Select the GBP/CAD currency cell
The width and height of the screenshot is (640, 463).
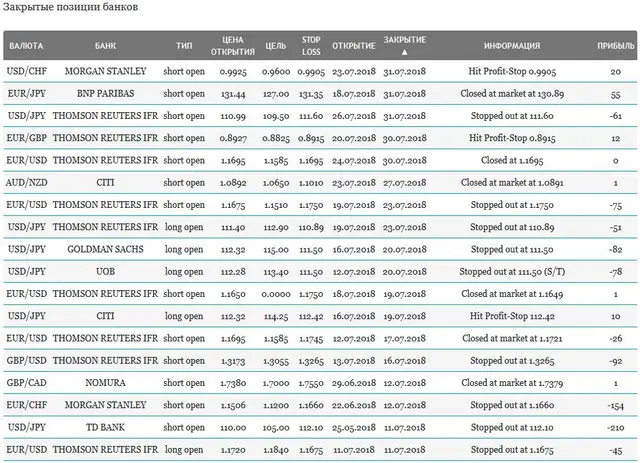tap(27, 383)
